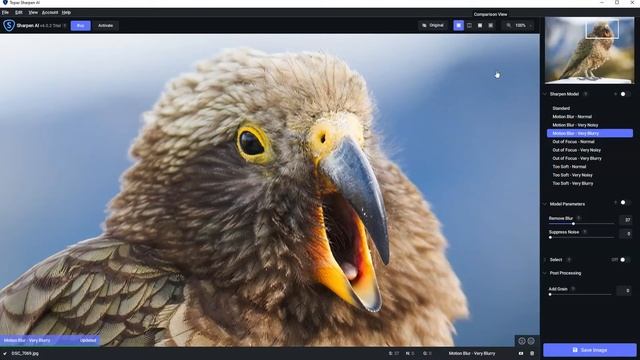Open the View menu

tap(33, 13)
